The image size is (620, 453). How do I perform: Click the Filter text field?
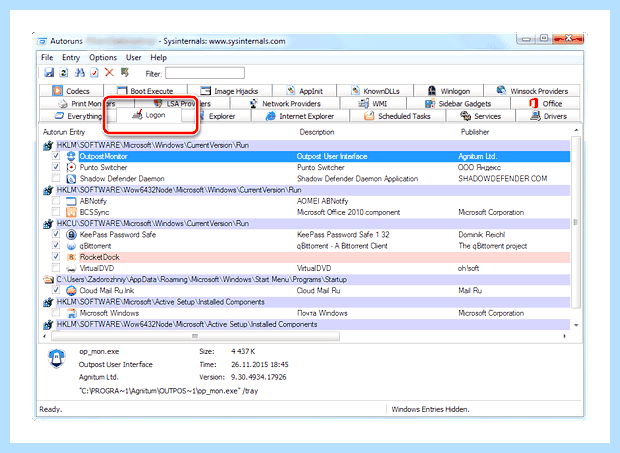pyautogui.click(x=205, y=73)
